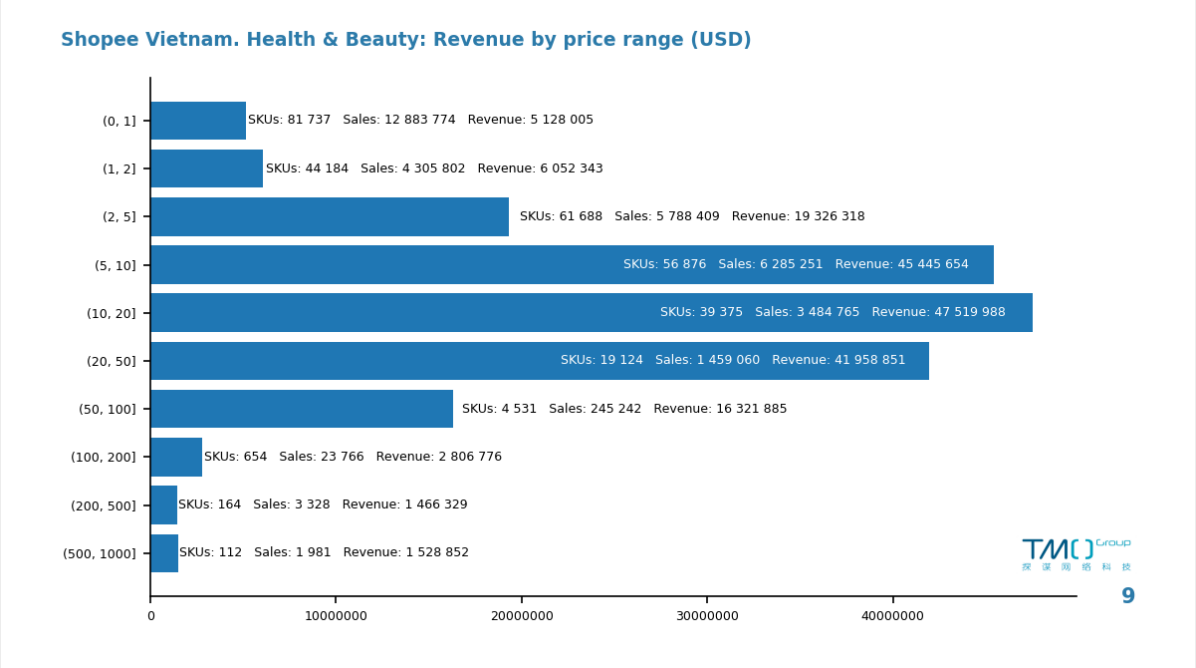Click the TMO Group logo
This screenshot has height=668, width=1196.
(x=1076, y=554)
